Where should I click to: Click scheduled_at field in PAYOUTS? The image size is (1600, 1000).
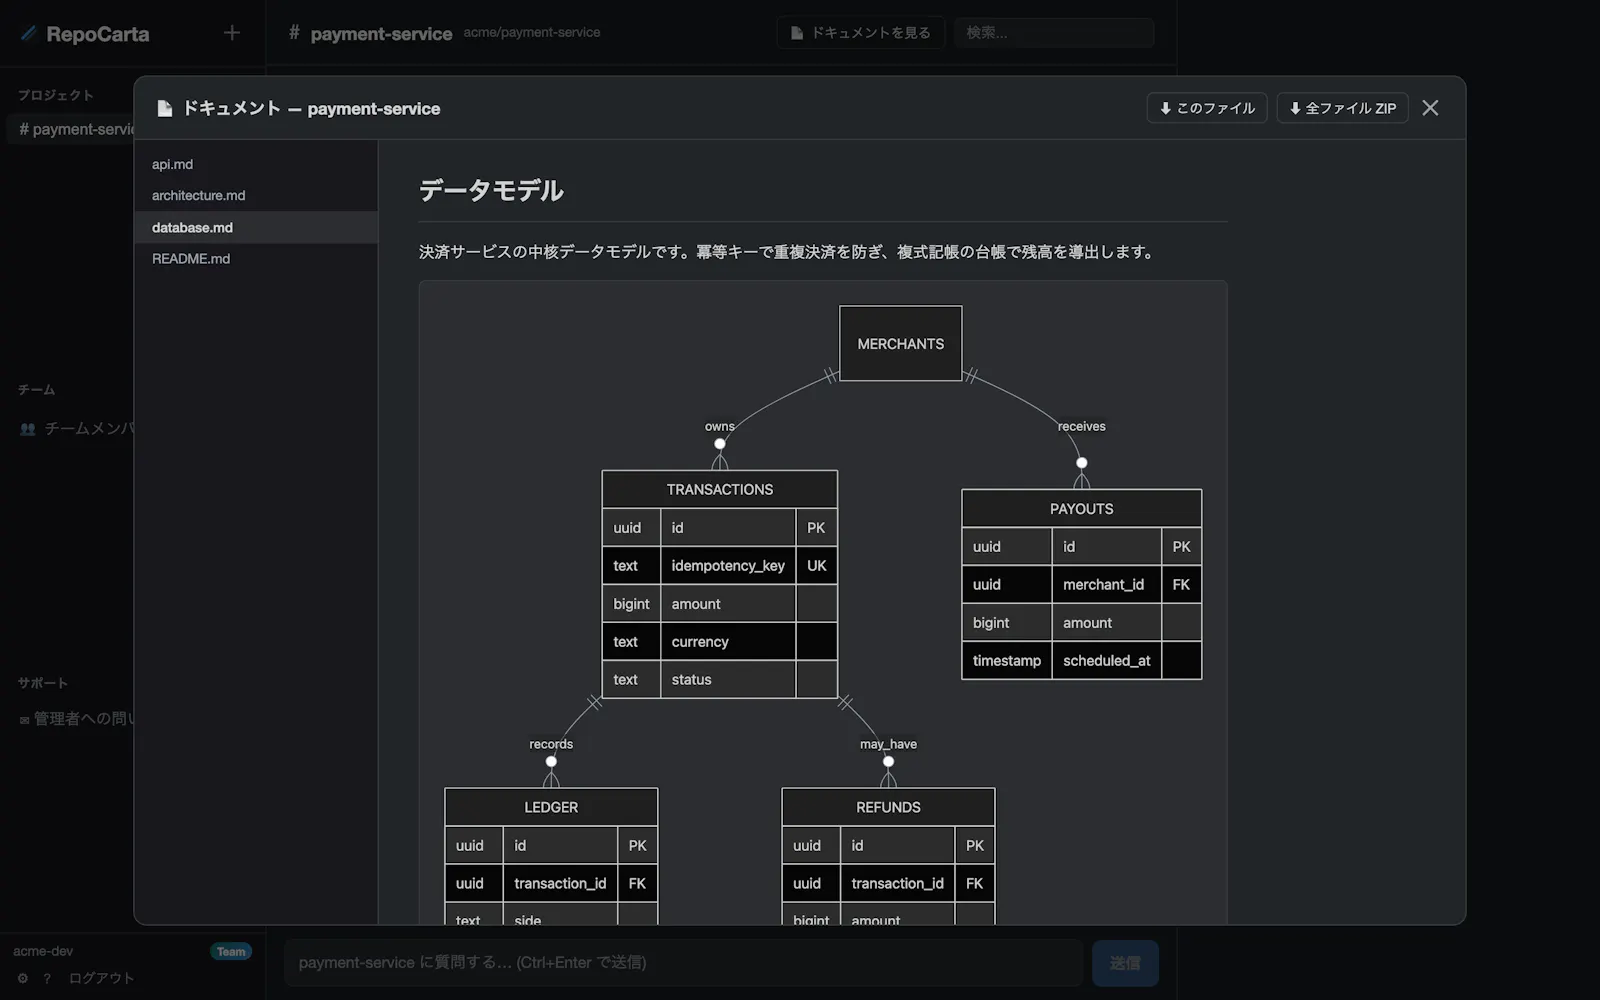coord(1106,661)
